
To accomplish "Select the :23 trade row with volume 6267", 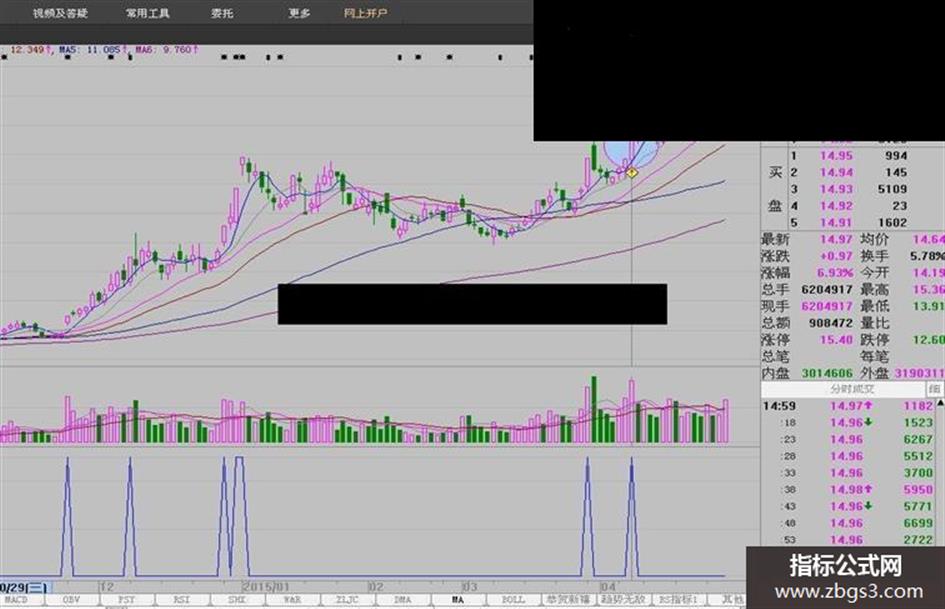I will pyautogui.click(x=849, y=440).
